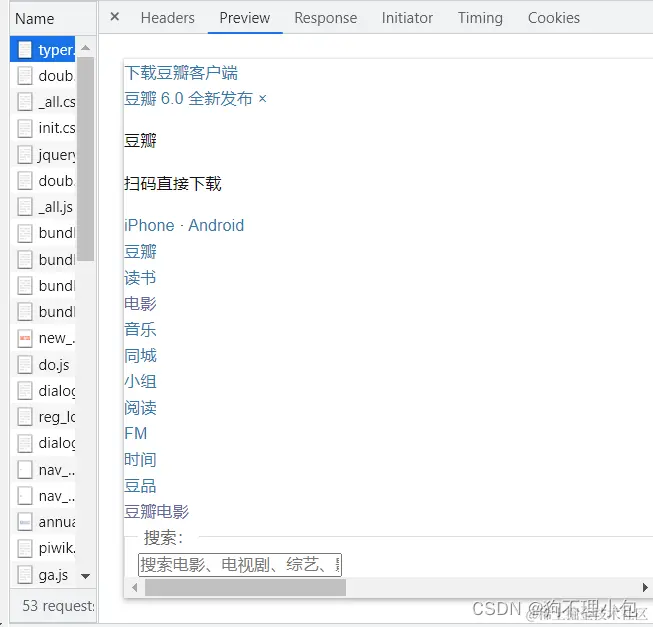Select the annua request row
Image resolution: width=653 pixels, height=627 pixels.
click(x=43, y=522)
